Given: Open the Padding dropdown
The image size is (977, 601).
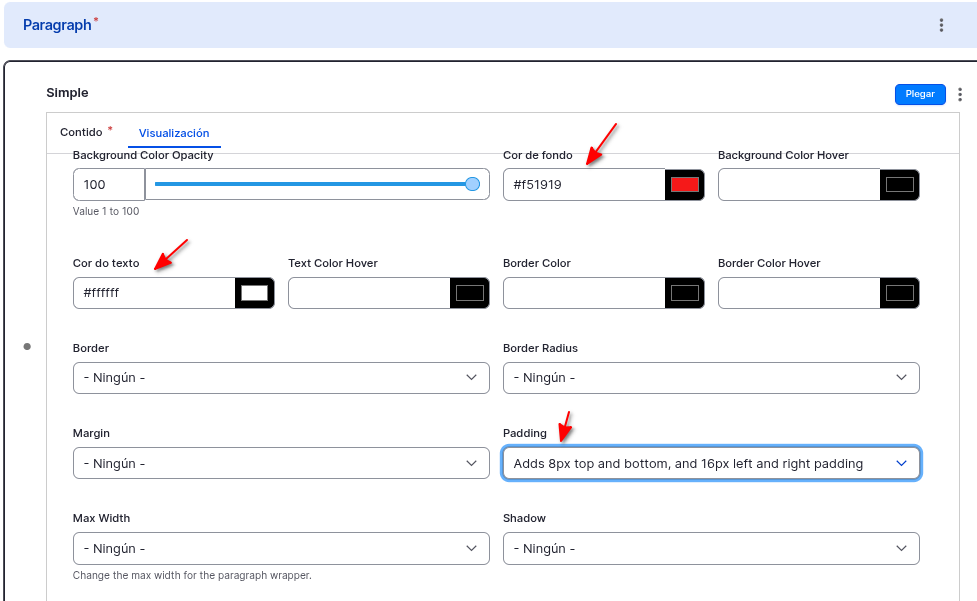Looking at the screenshot, I should click(x=710, y=463).
